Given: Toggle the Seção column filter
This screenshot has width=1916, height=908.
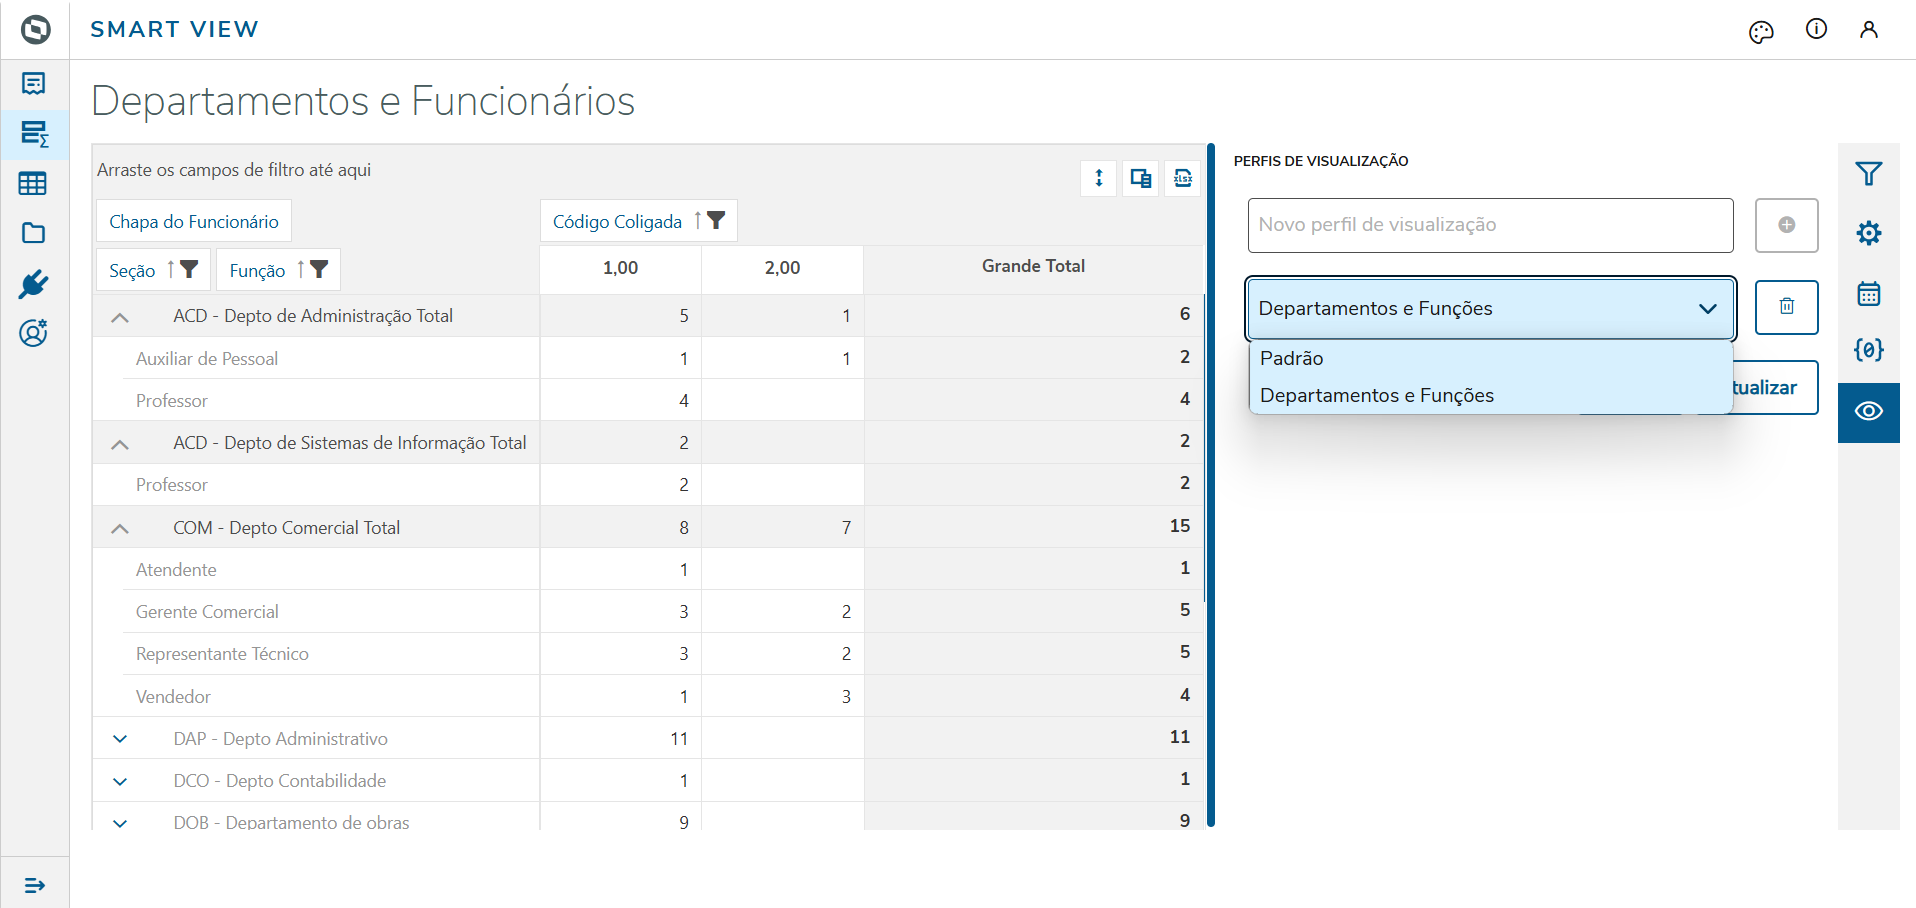Looking at the screenshot, I should (x=189, y=269).
